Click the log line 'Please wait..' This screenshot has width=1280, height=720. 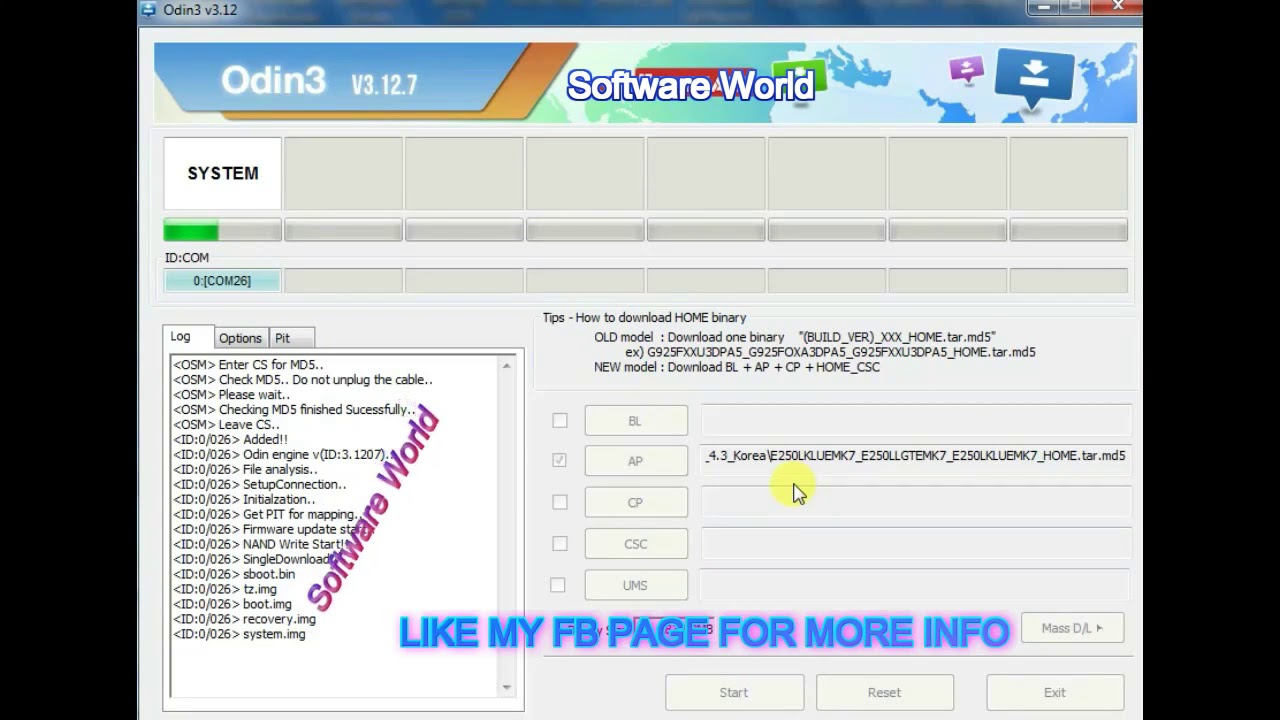pos(231,394)
